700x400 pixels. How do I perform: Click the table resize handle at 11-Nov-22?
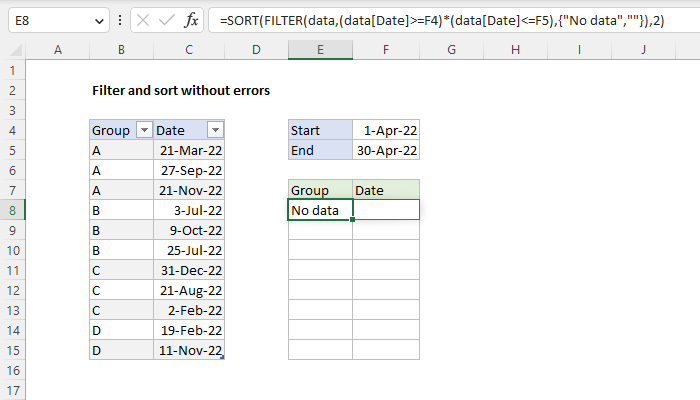pos(222,357)
